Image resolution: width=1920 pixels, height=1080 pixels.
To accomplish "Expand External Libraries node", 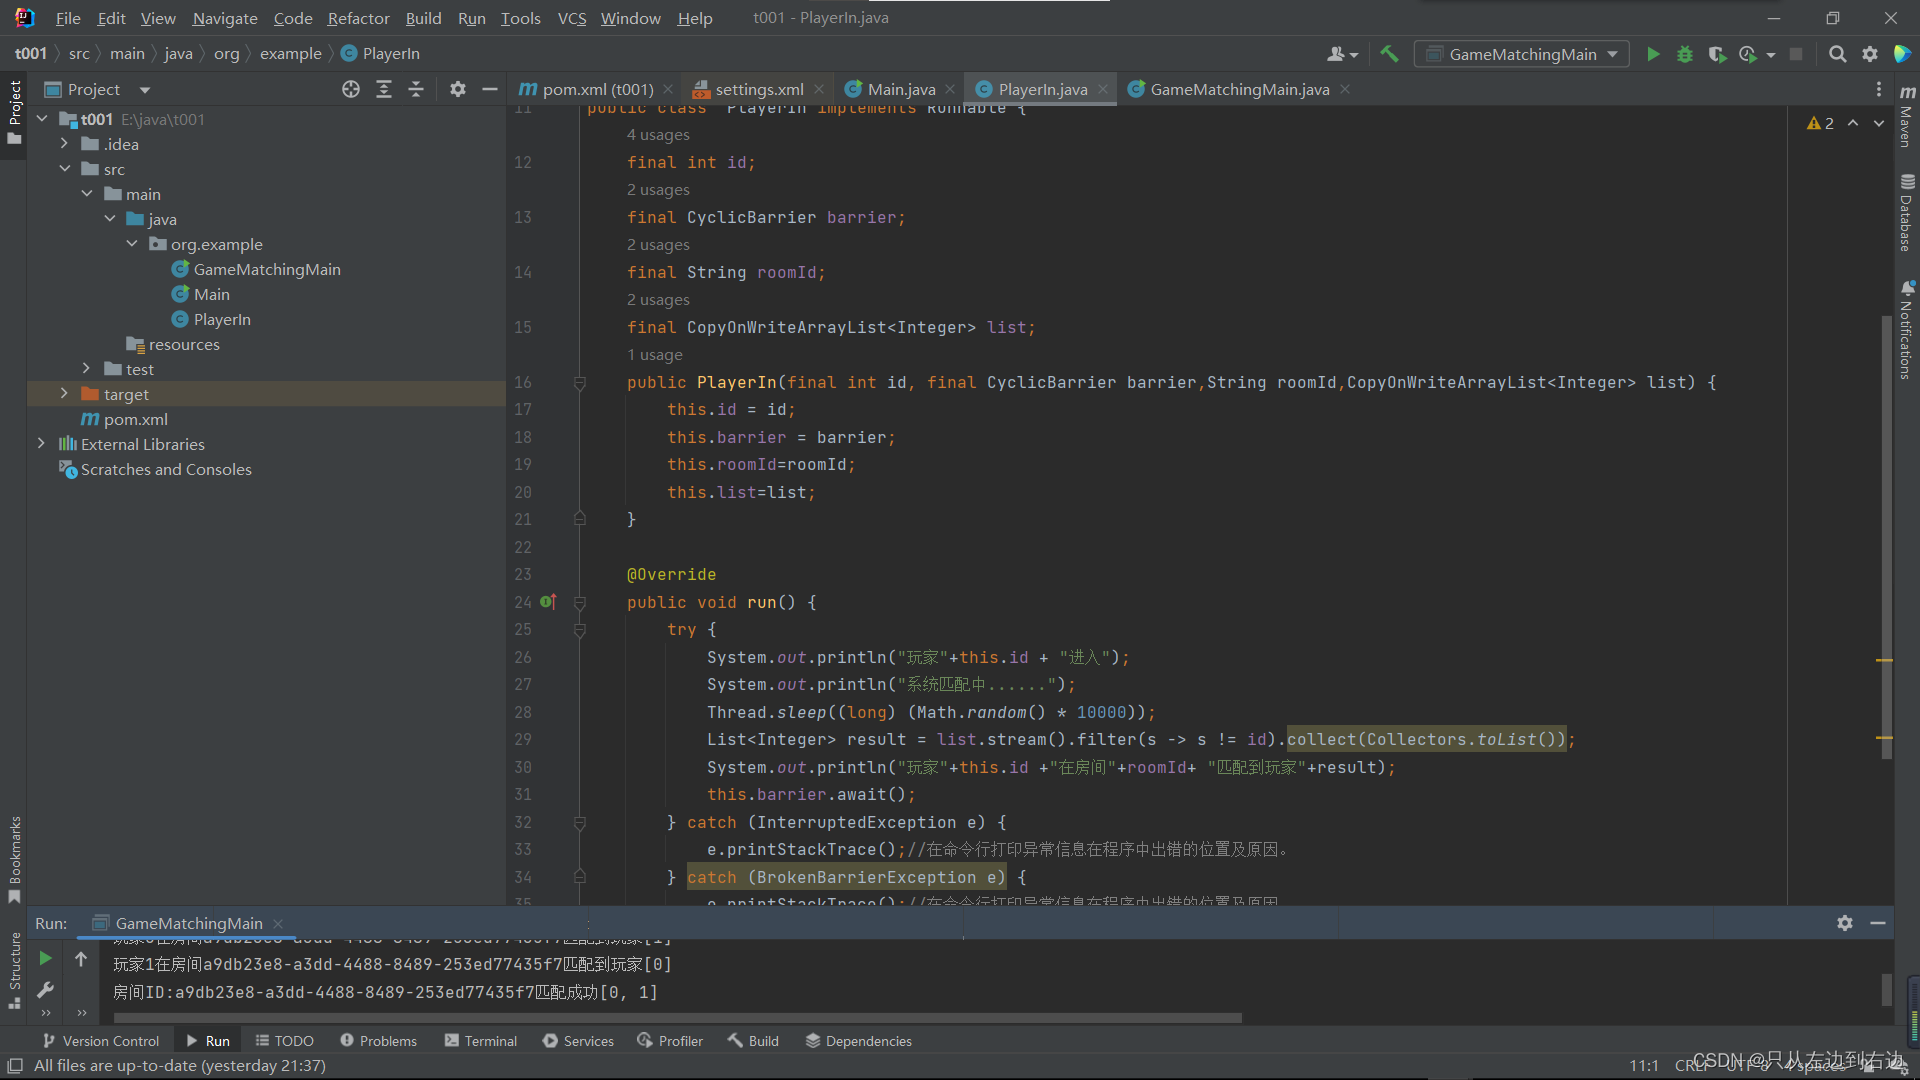I will tap(41, 444).
